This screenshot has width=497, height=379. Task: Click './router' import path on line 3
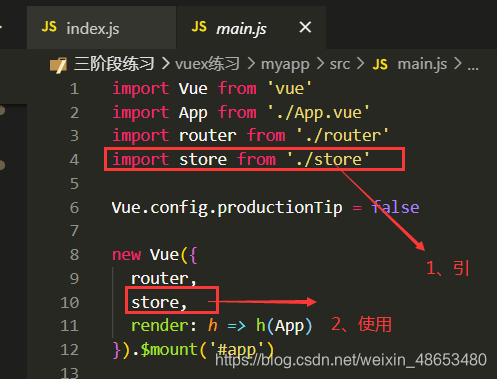[343, 136]
